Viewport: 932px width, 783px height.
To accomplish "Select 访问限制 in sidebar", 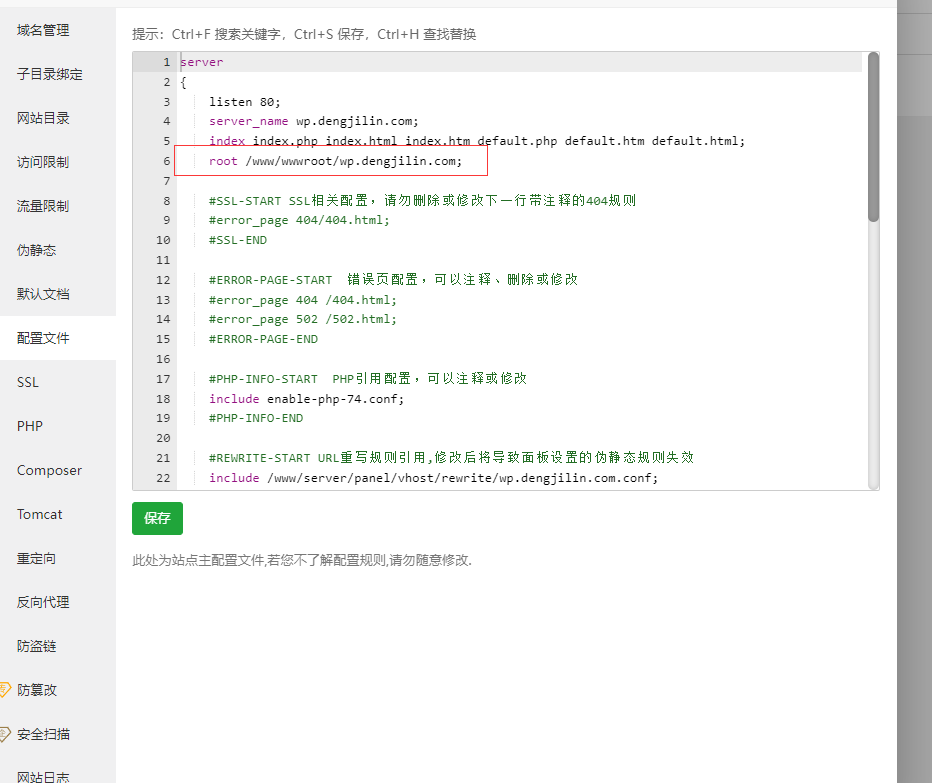I will [43, 162].
